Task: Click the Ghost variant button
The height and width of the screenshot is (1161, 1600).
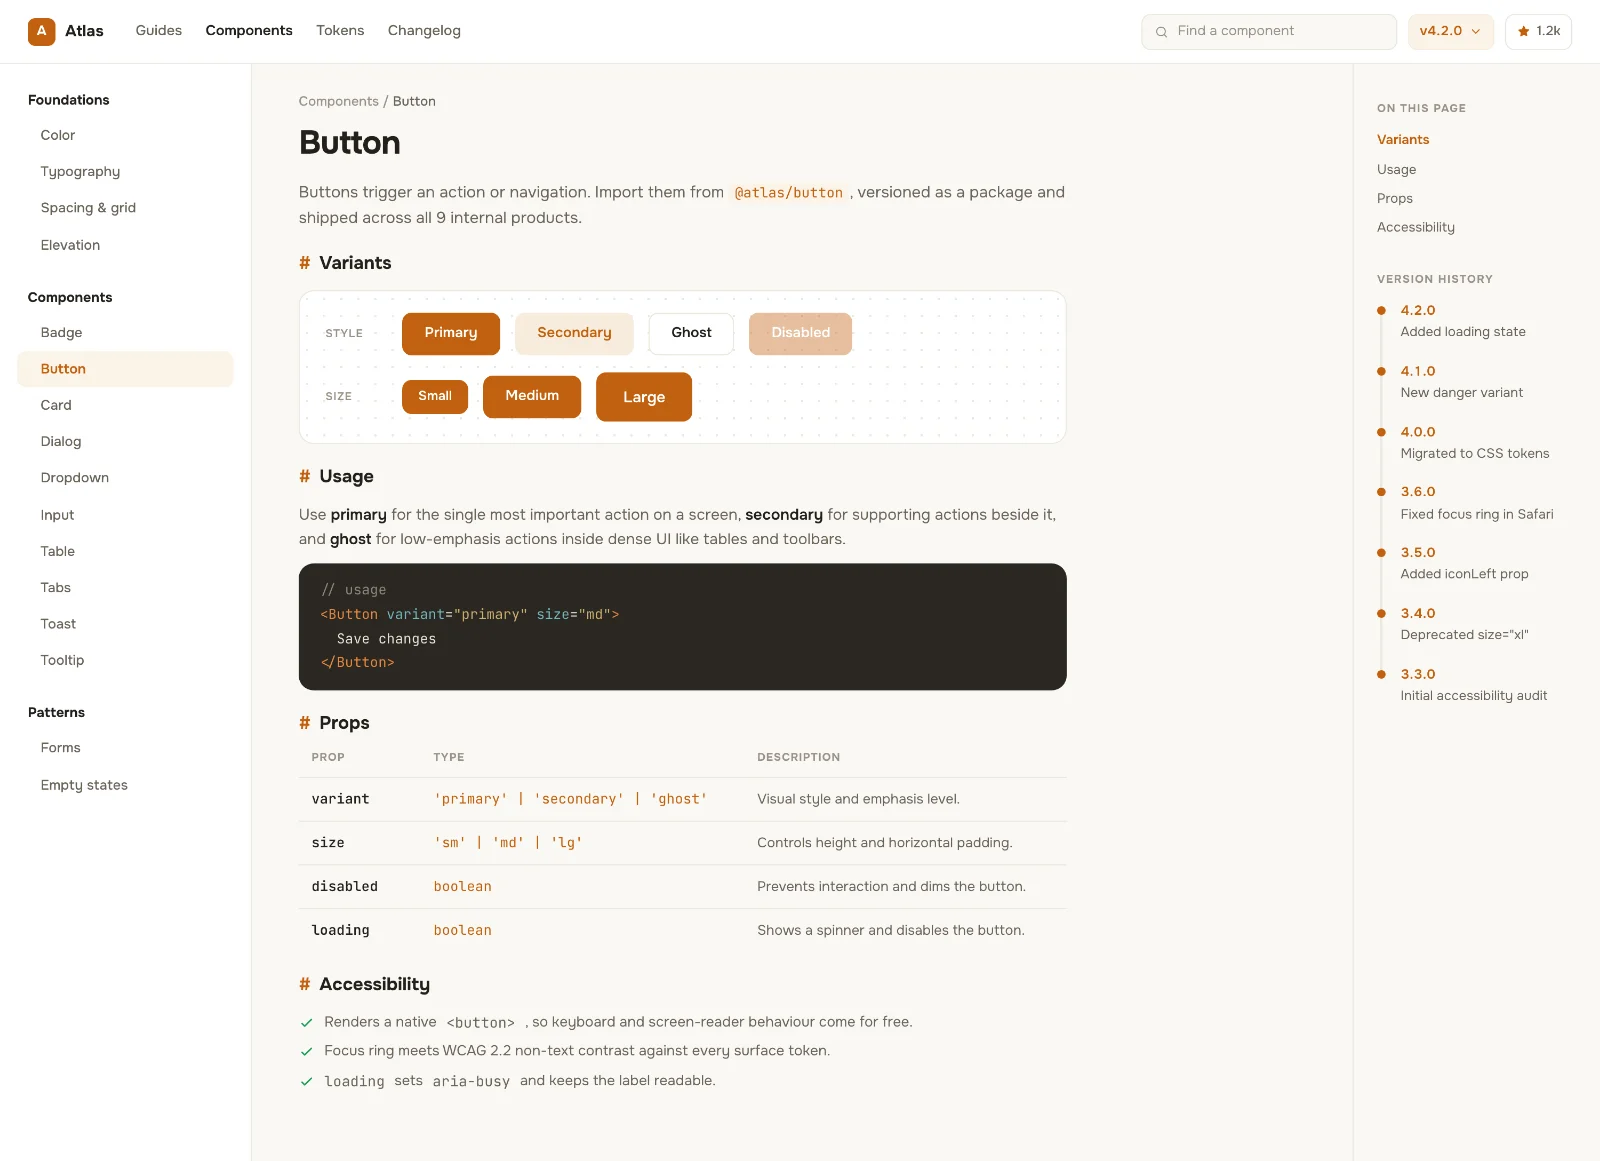Action: (x=691, y=334)
